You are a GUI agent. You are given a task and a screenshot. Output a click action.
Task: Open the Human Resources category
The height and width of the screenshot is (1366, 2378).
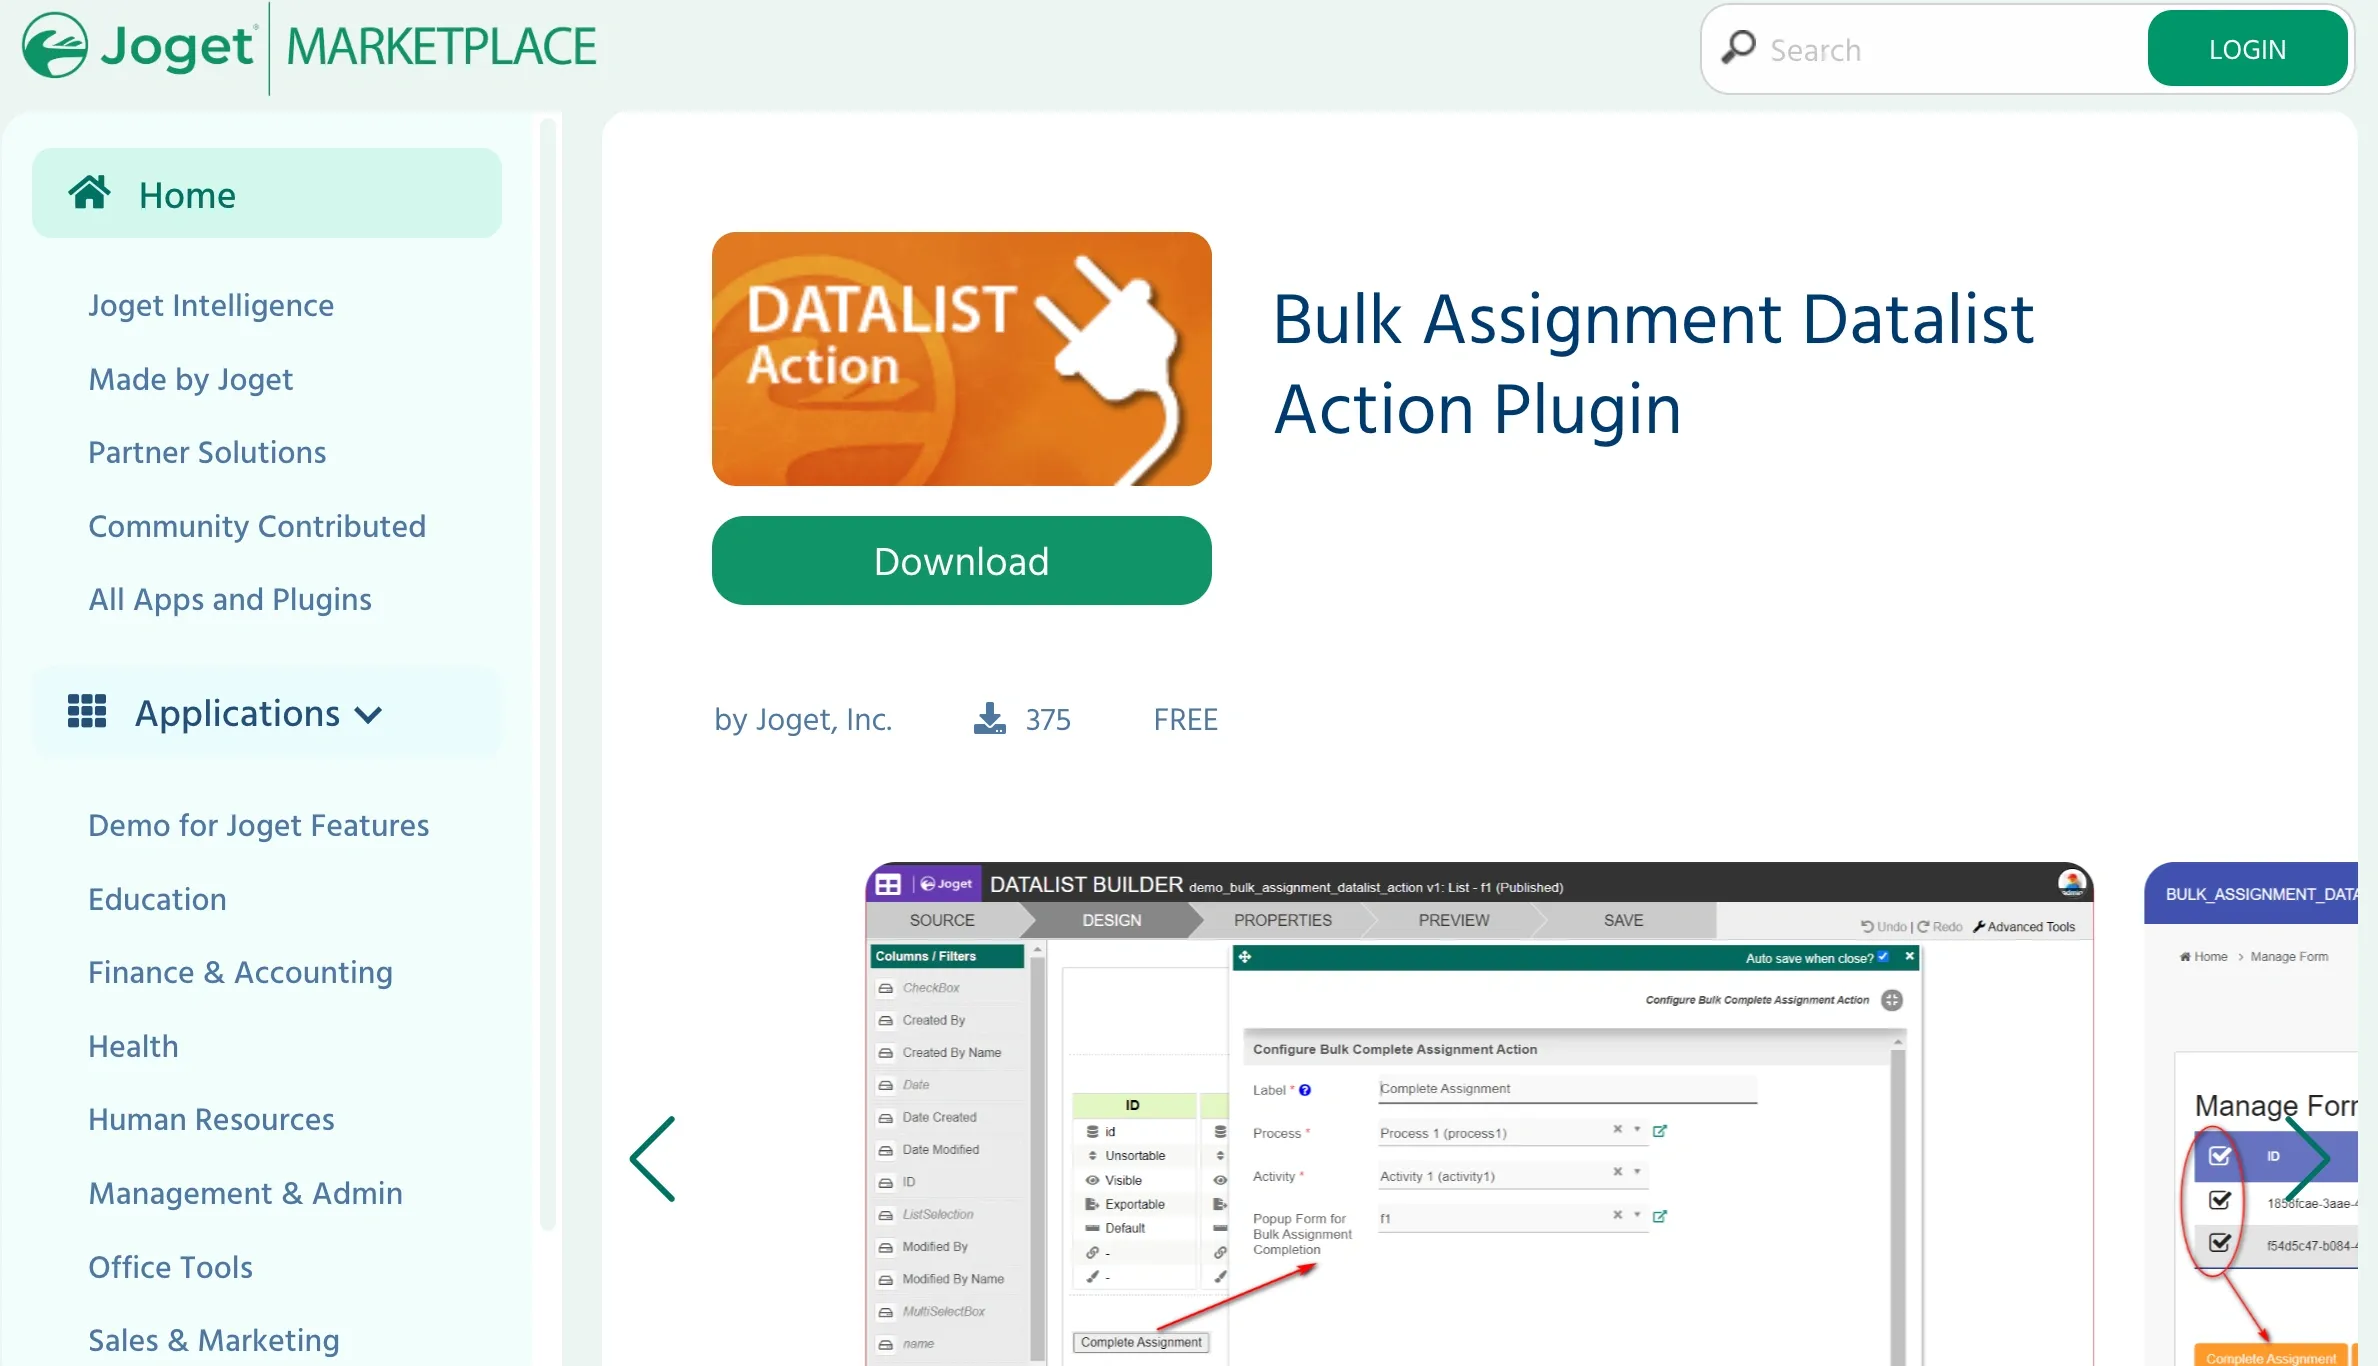(x=211, y=1119)
